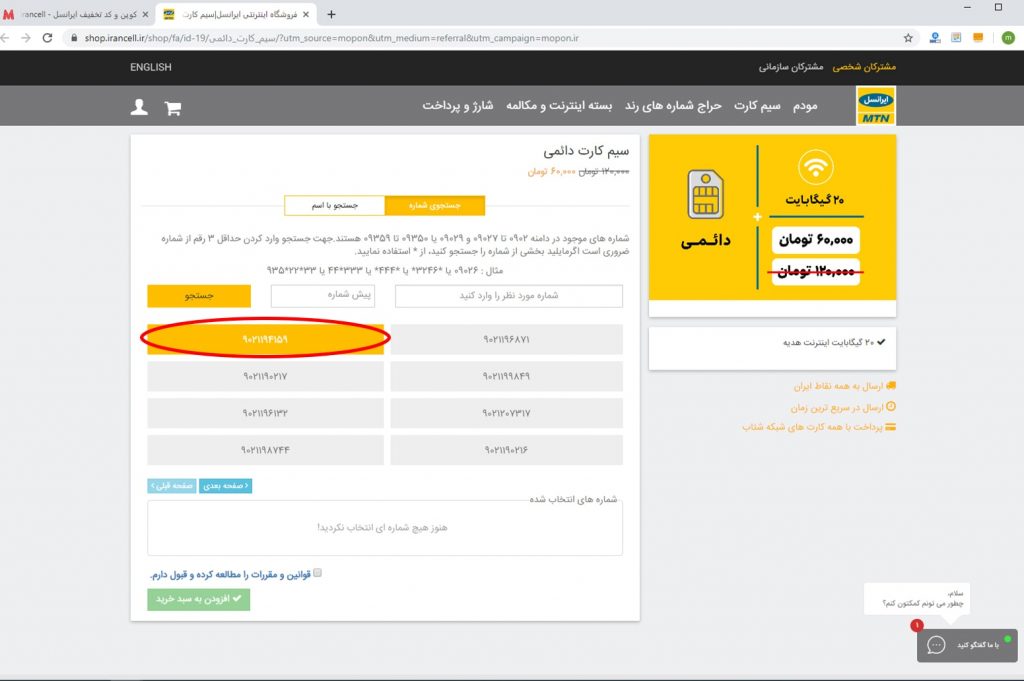Click the browser forward arrow

(25, 38)
